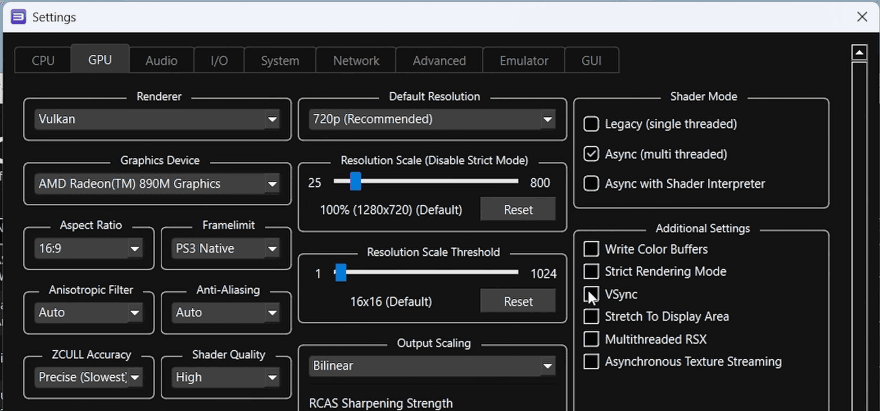Go to the I/O tab

pos(219,61)
